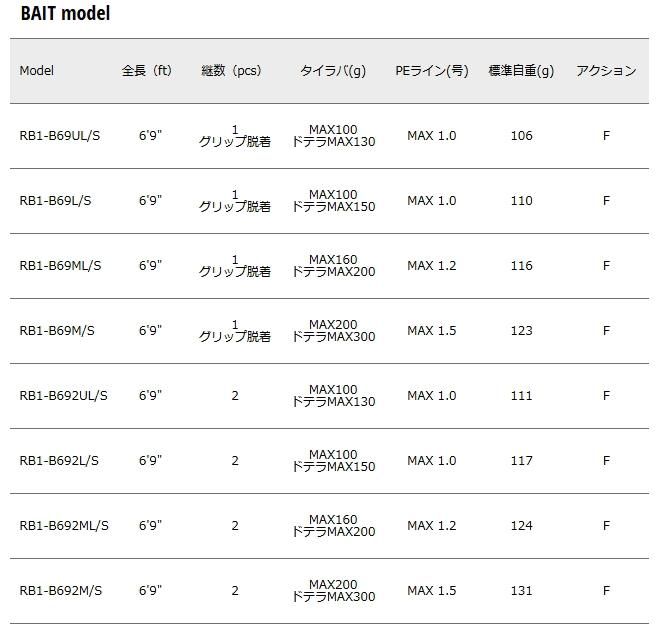Select the RB1-B692ML/S model cell
The image size is (661, 631).
64,526
